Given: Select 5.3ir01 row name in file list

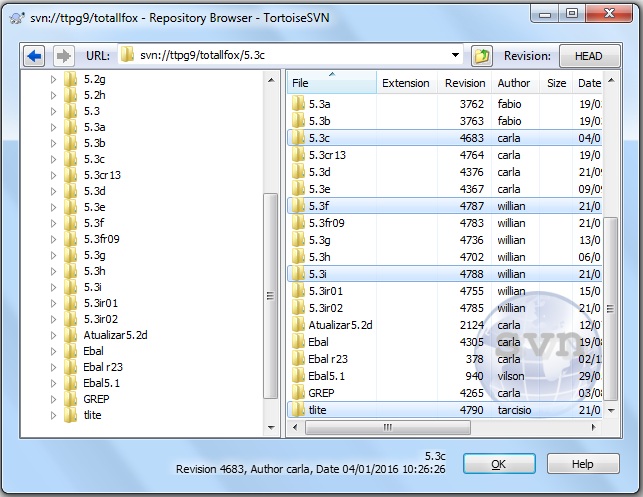Looking at the screenshot, I should 326,291.
